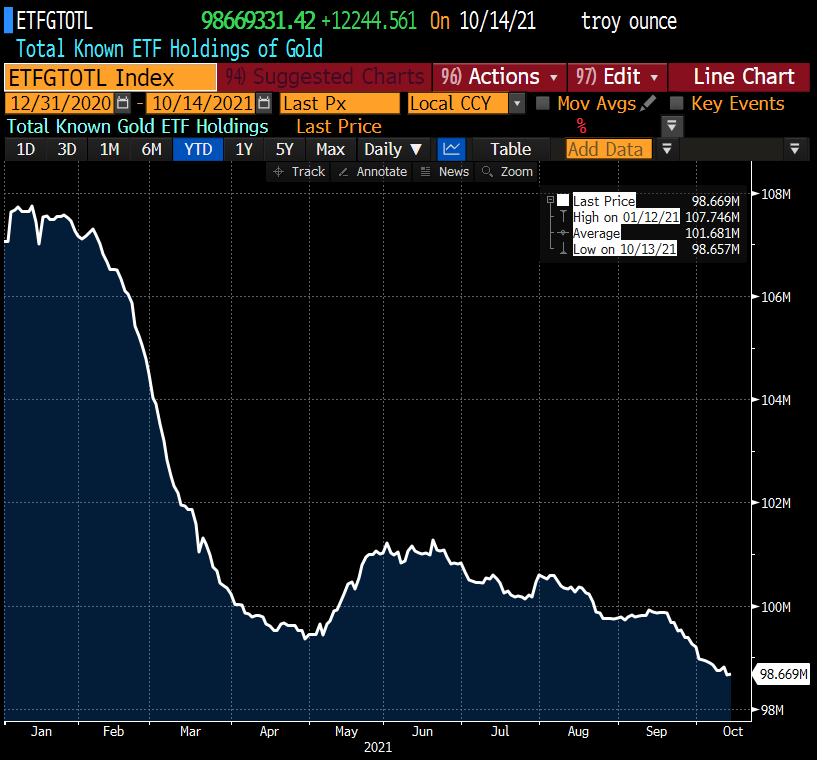
Task: Open the far-right chart options dropdown
Action: (795, 149)
